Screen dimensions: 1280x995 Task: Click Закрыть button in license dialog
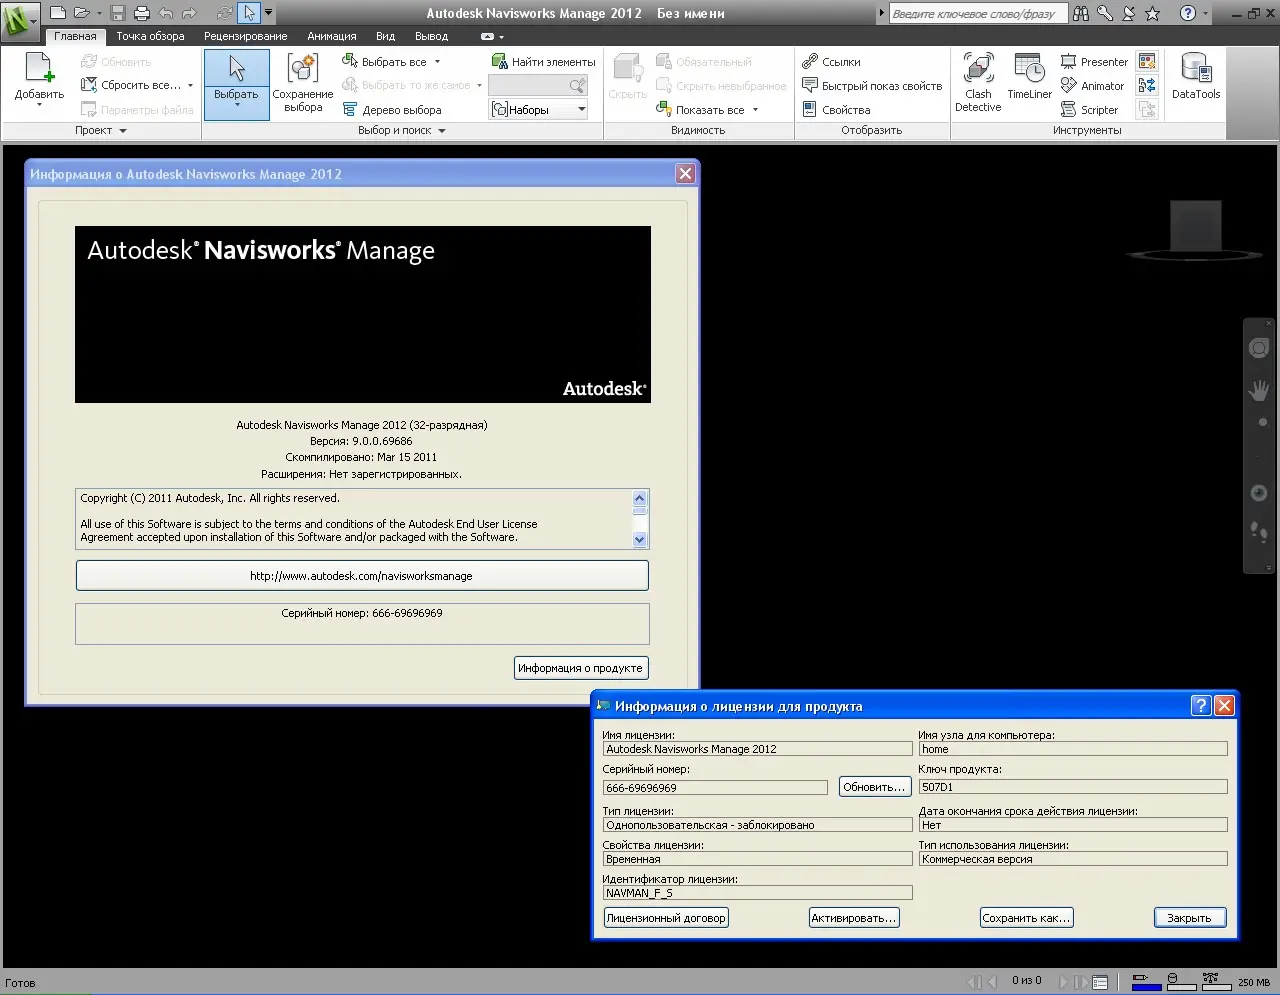1189,918
